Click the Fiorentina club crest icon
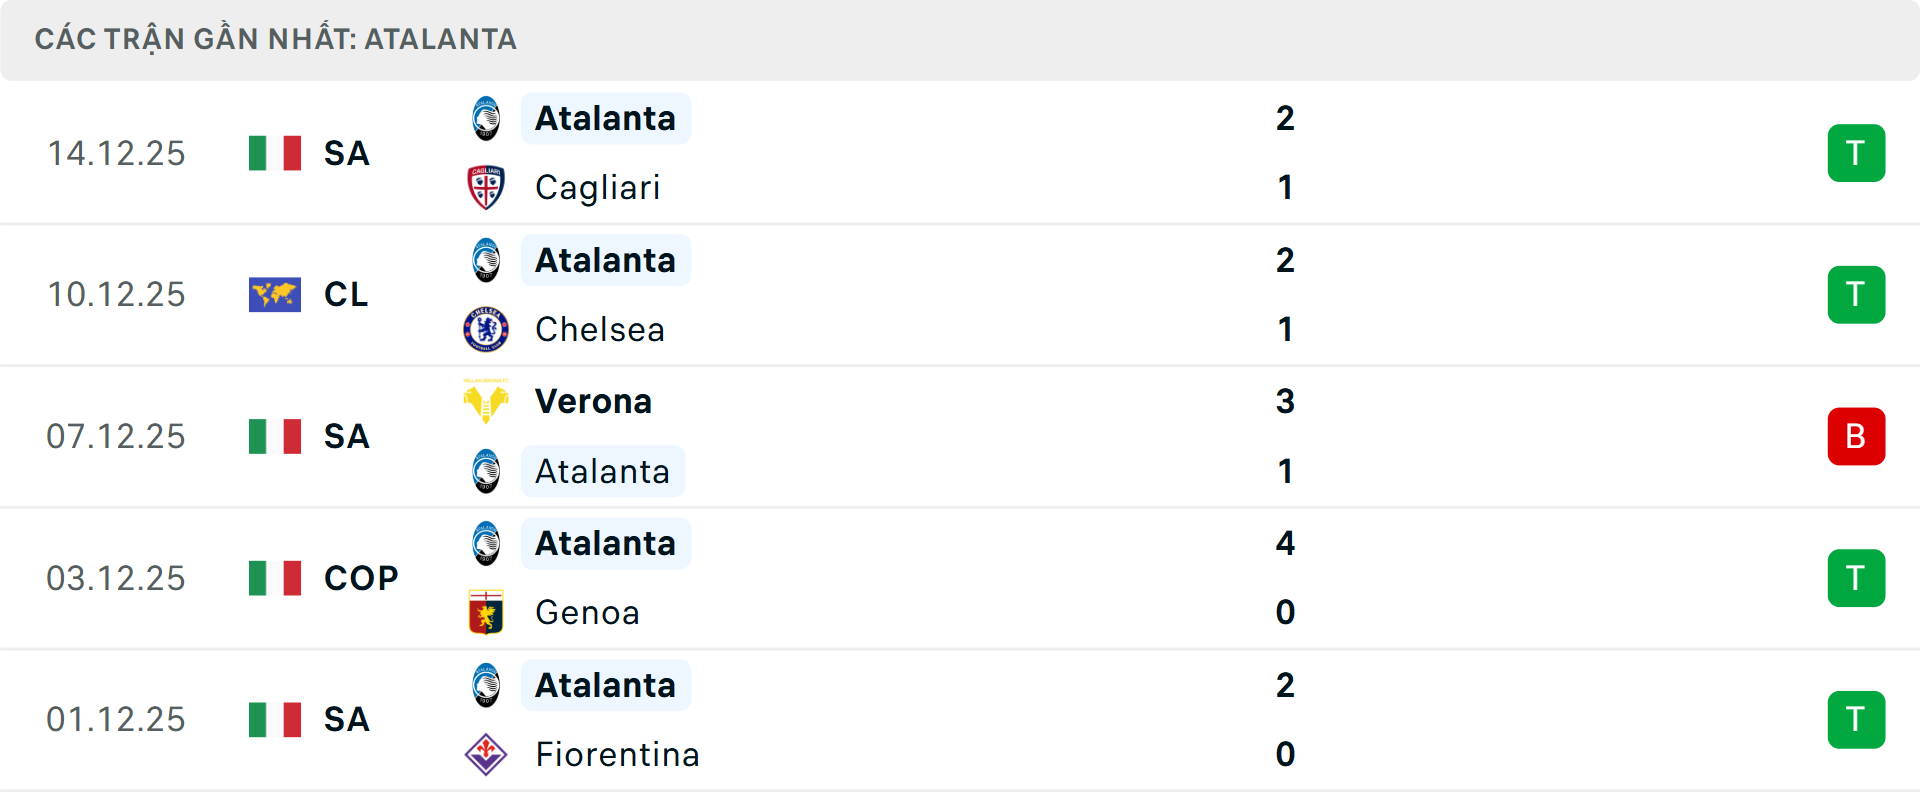This screenshot has height=792, width=1920. click(x=486, y=755)
